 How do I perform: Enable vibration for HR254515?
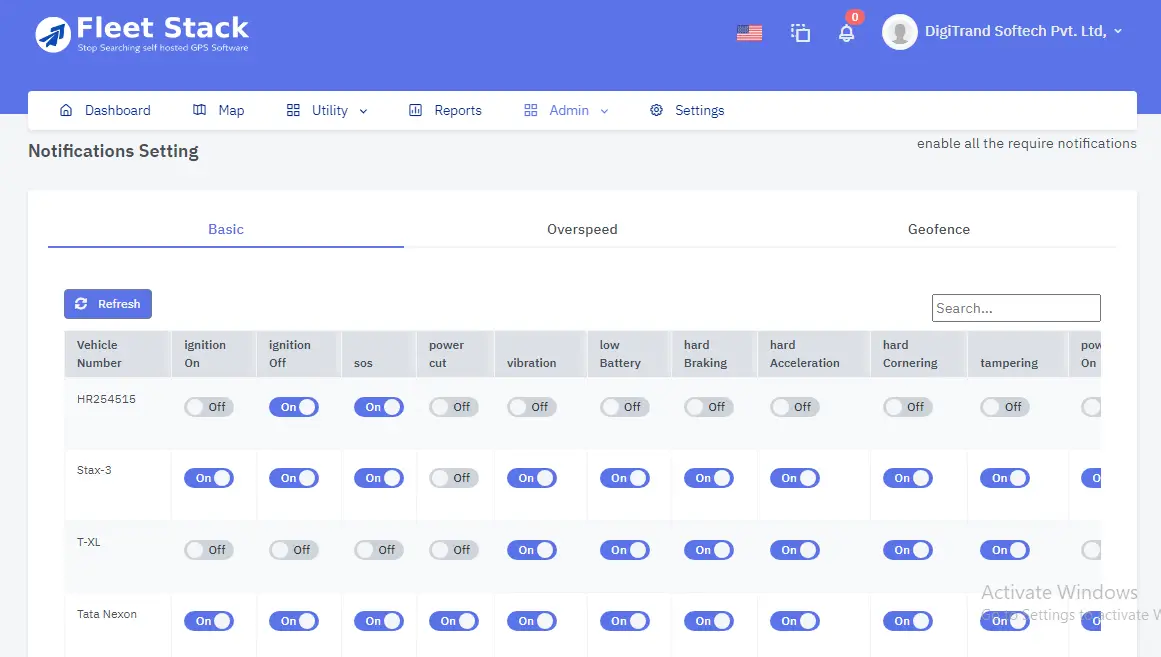pyautogui.click(x=532, y=407)
